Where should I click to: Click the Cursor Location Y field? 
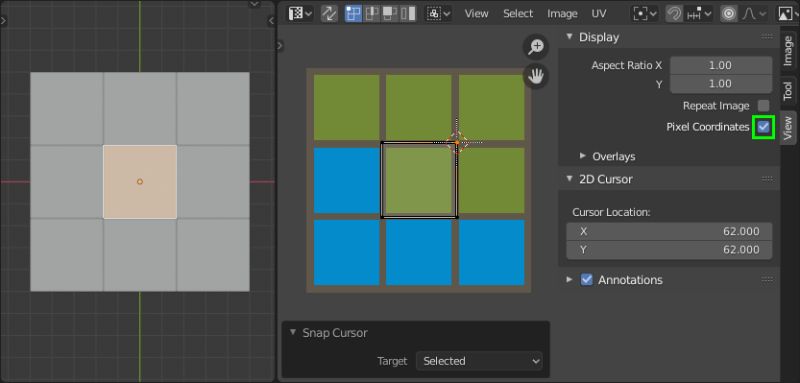tap(669, 249)
